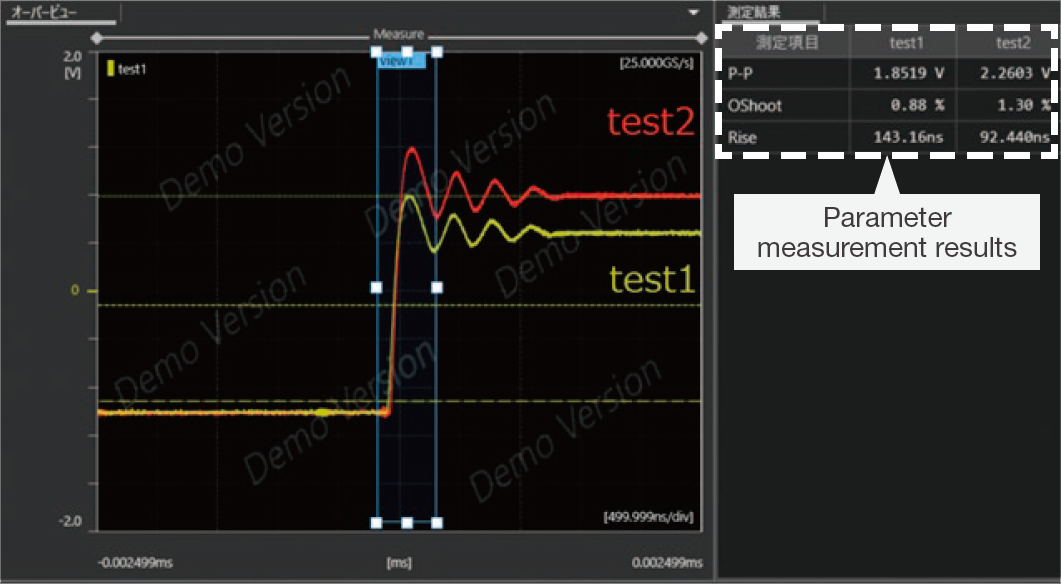This screenshot has width=1061, height=584.
Task: Click the bottom-left View1 selection handle
Action: 377,522
